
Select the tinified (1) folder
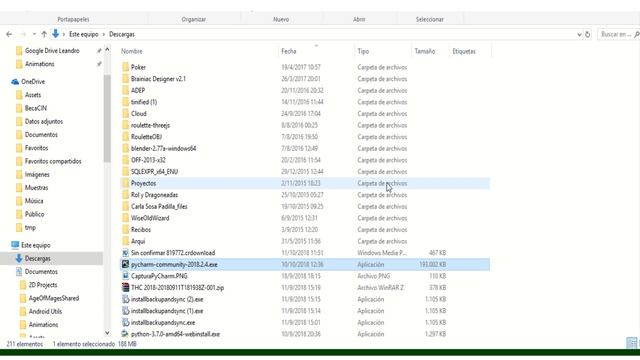(x=144, y=102)
